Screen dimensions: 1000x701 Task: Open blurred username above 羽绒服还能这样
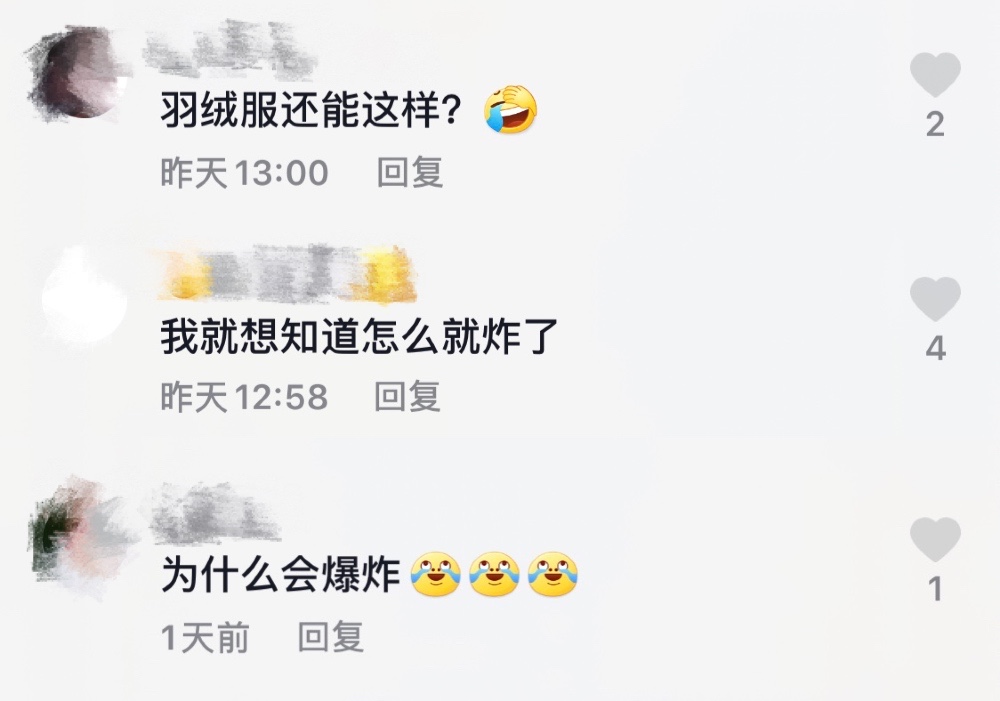(230, 48)
